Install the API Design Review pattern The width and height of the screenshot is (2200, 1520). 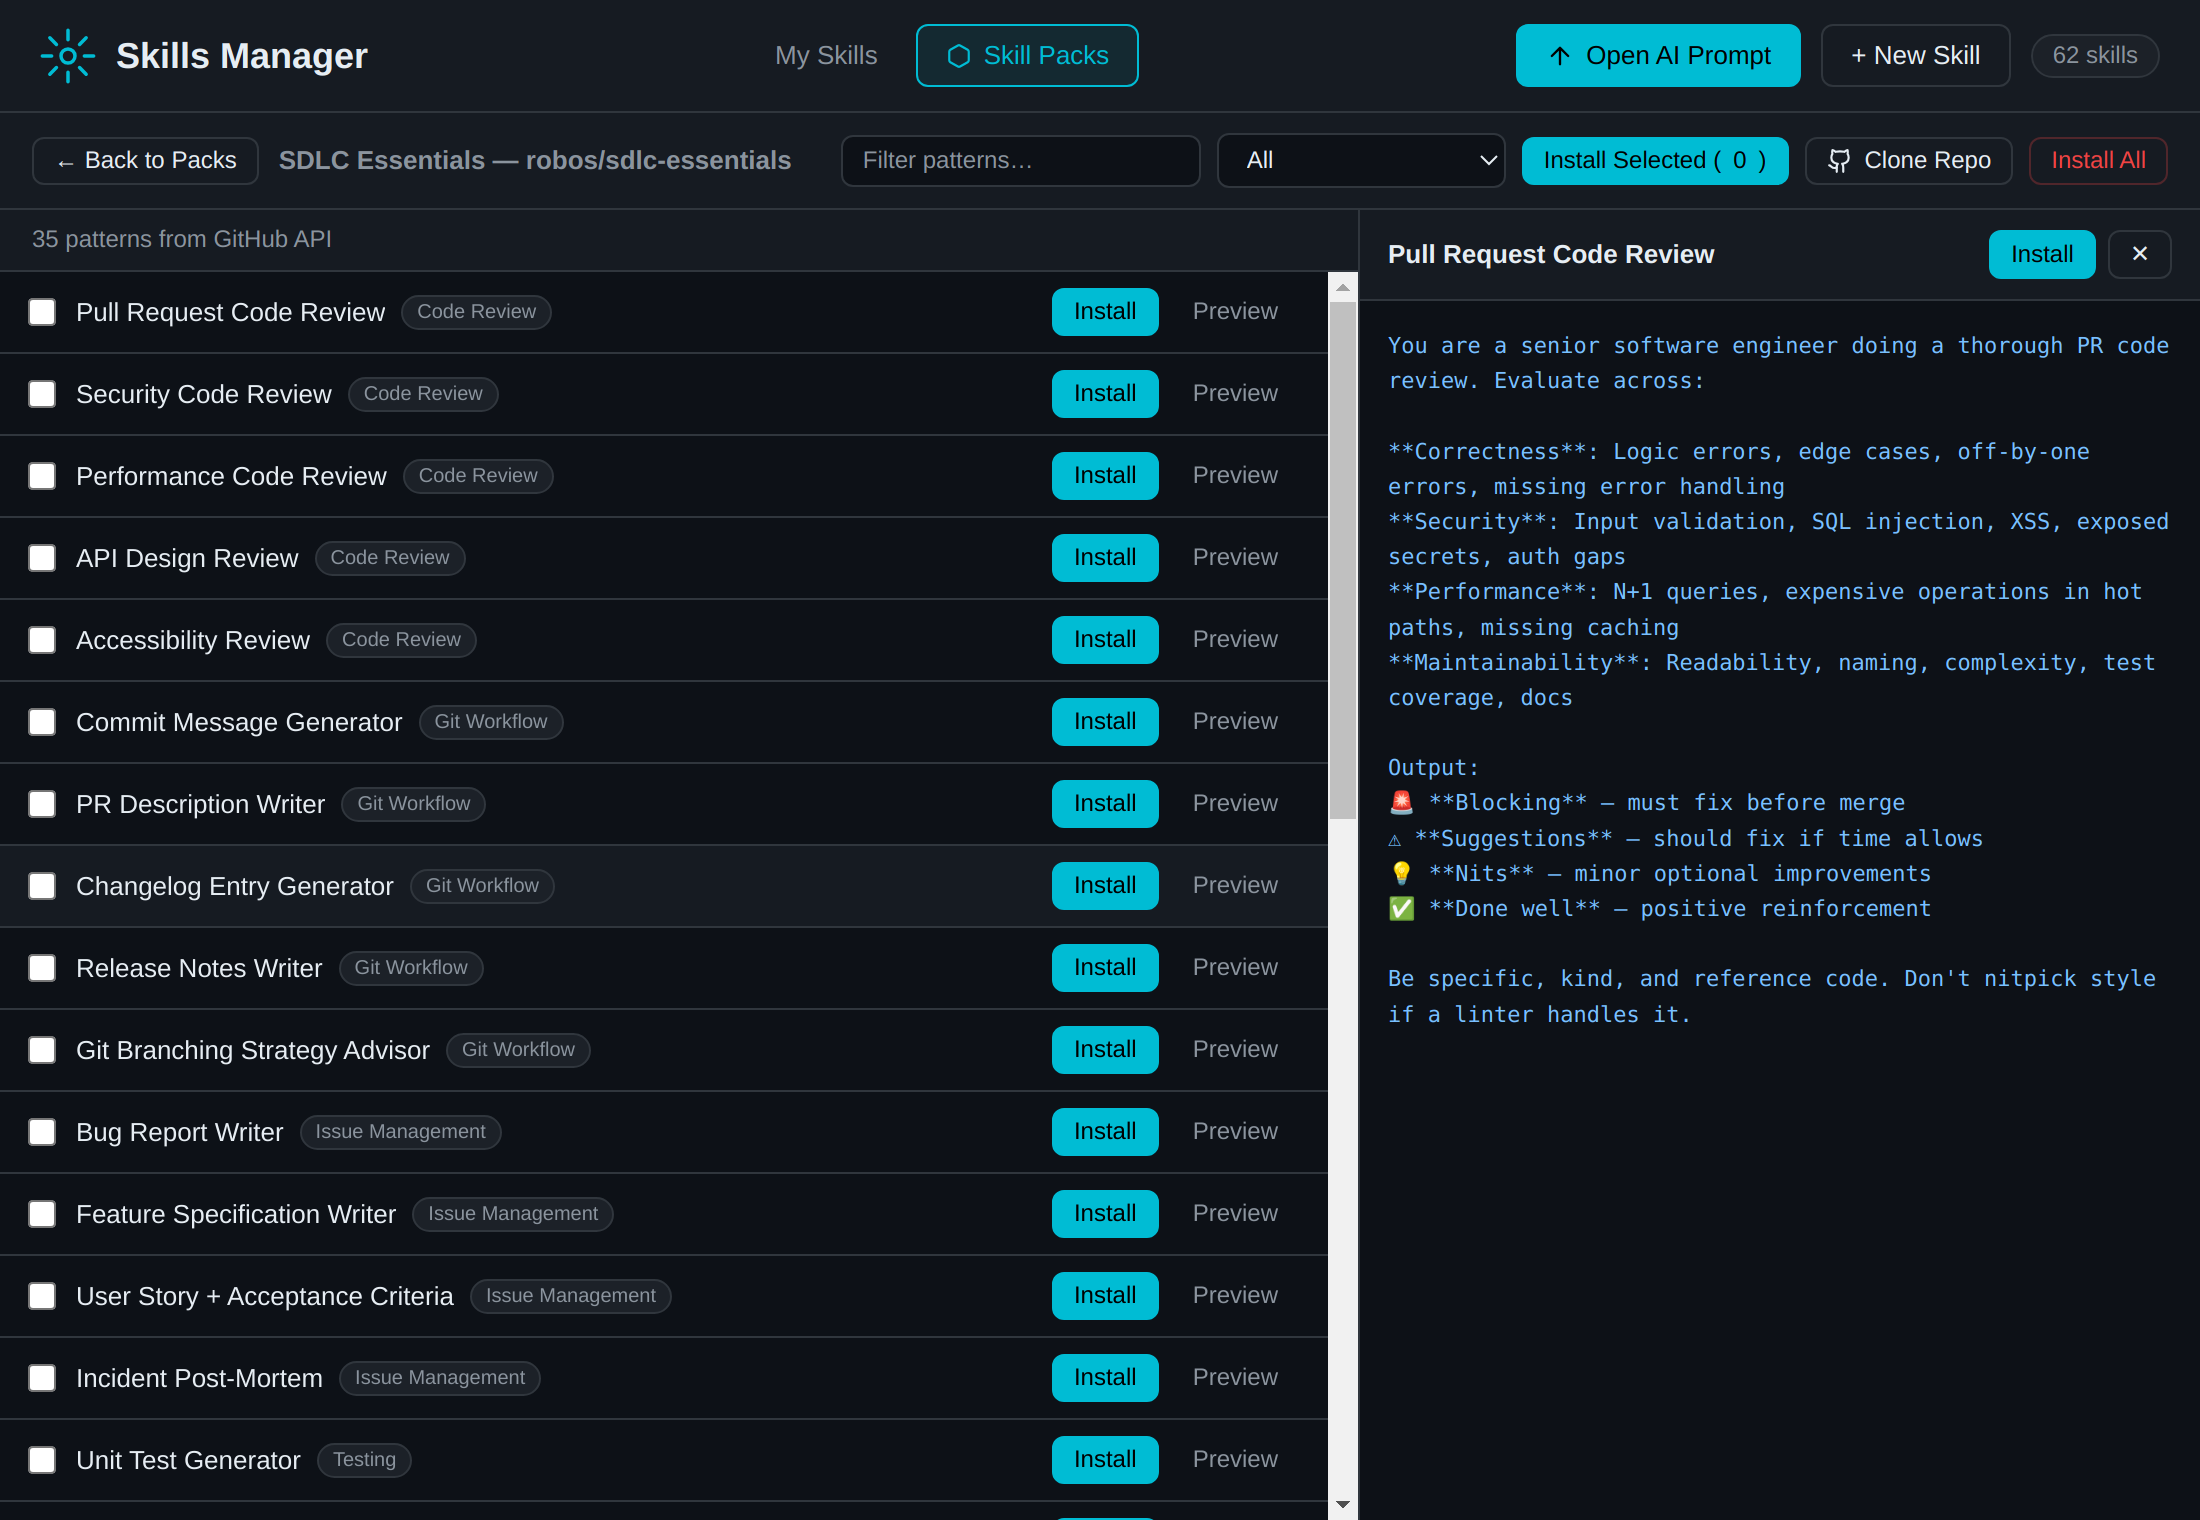(1105, 558)
